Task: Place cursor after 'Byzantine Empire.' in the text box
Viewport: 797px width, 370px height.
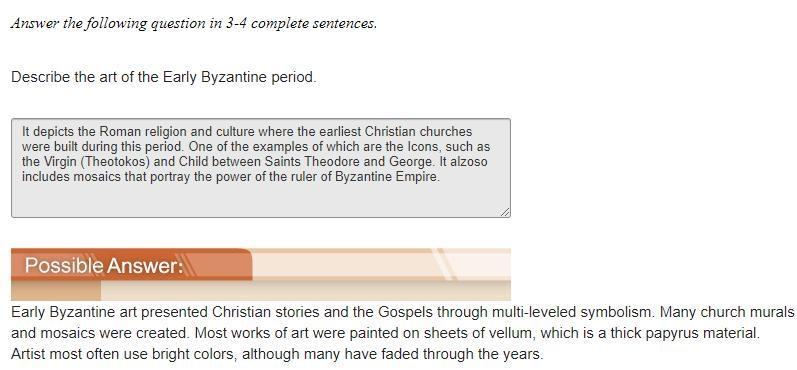Action: click(x=440, y=177)
